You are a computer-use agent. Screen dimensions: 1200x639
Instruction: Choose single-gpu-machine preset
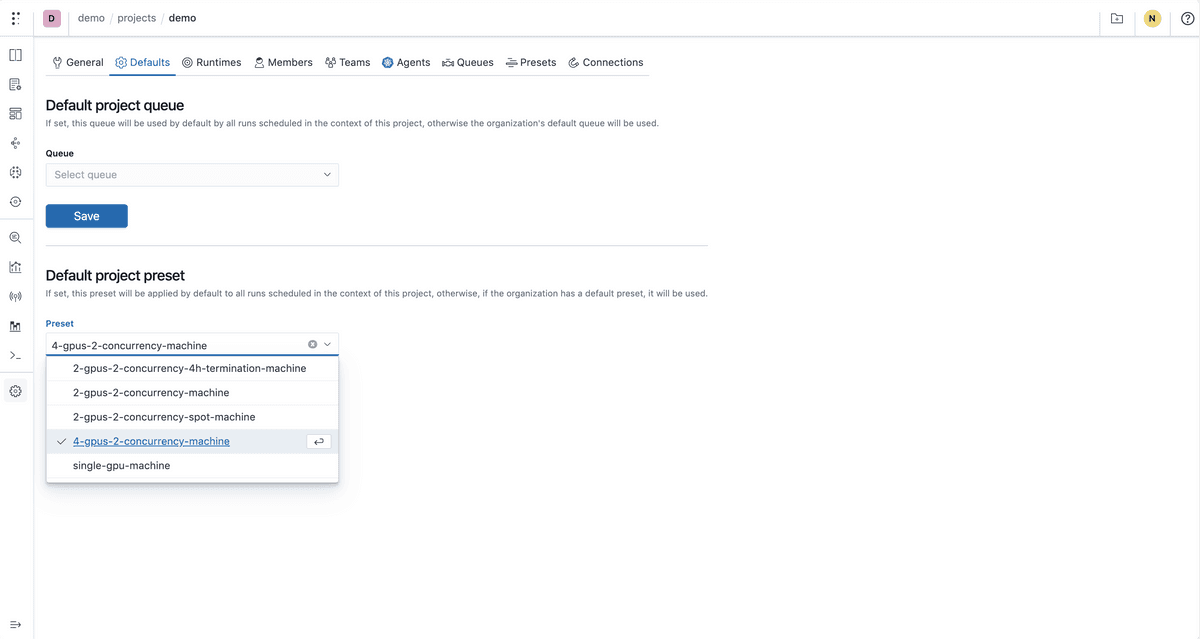[192, 465]
